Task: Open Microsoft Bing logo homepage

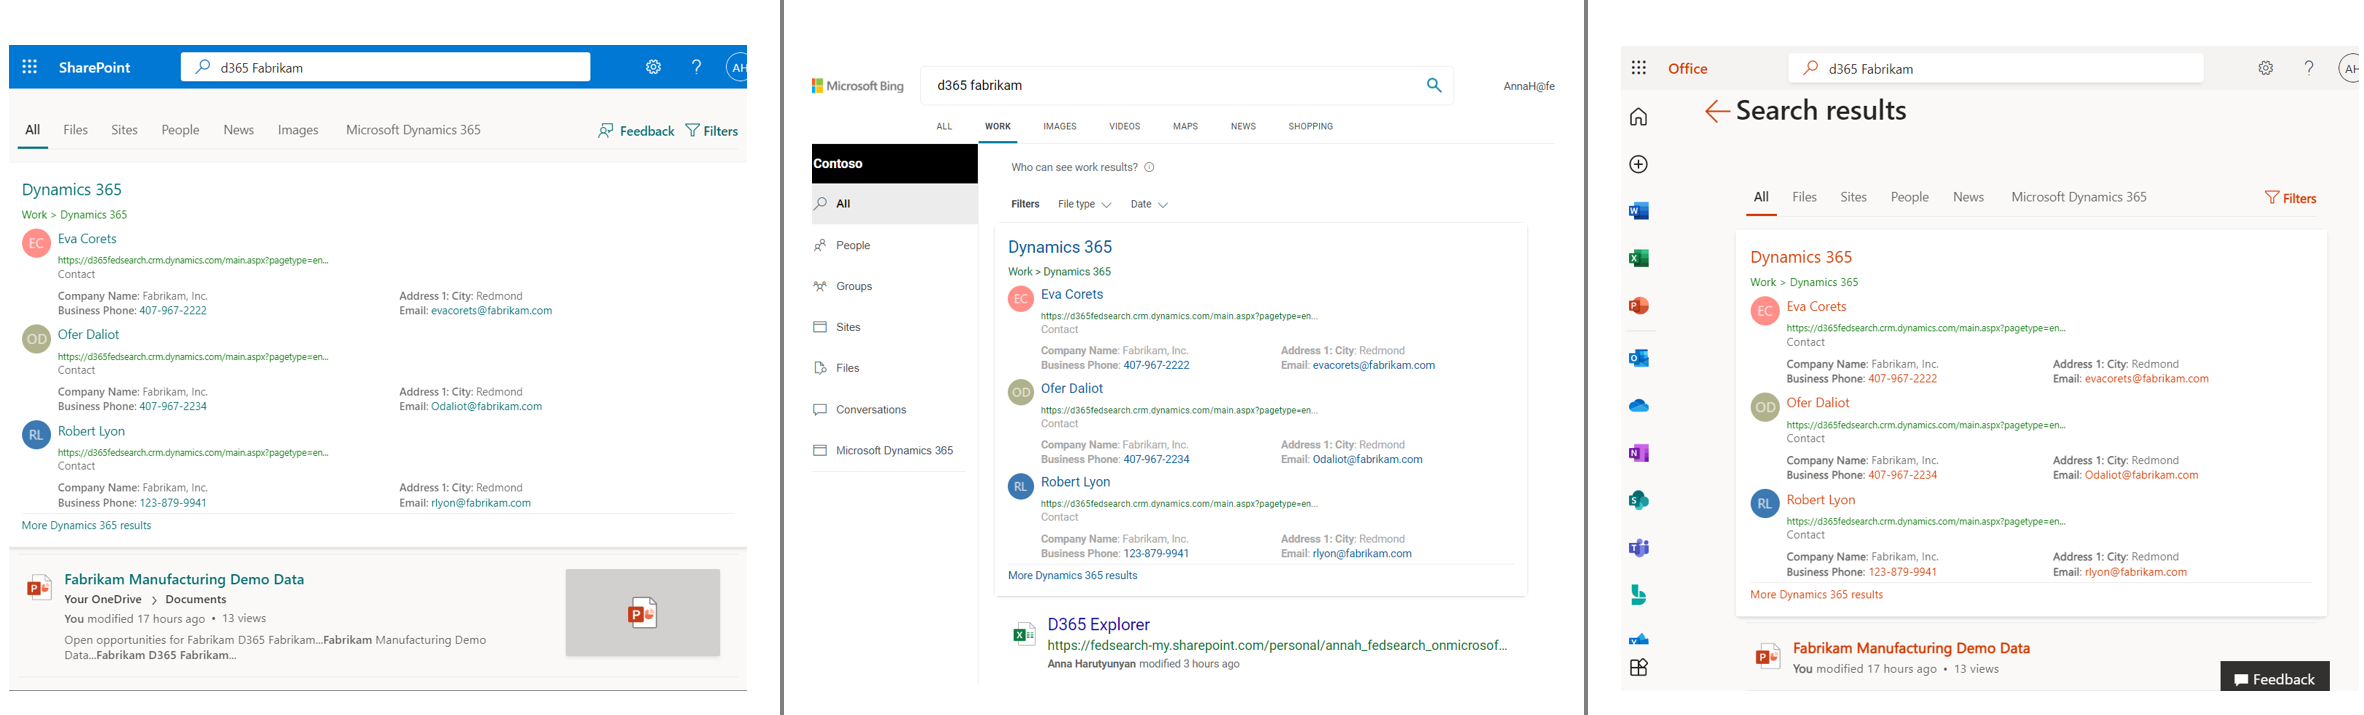Action: click(x=857, y=86)
